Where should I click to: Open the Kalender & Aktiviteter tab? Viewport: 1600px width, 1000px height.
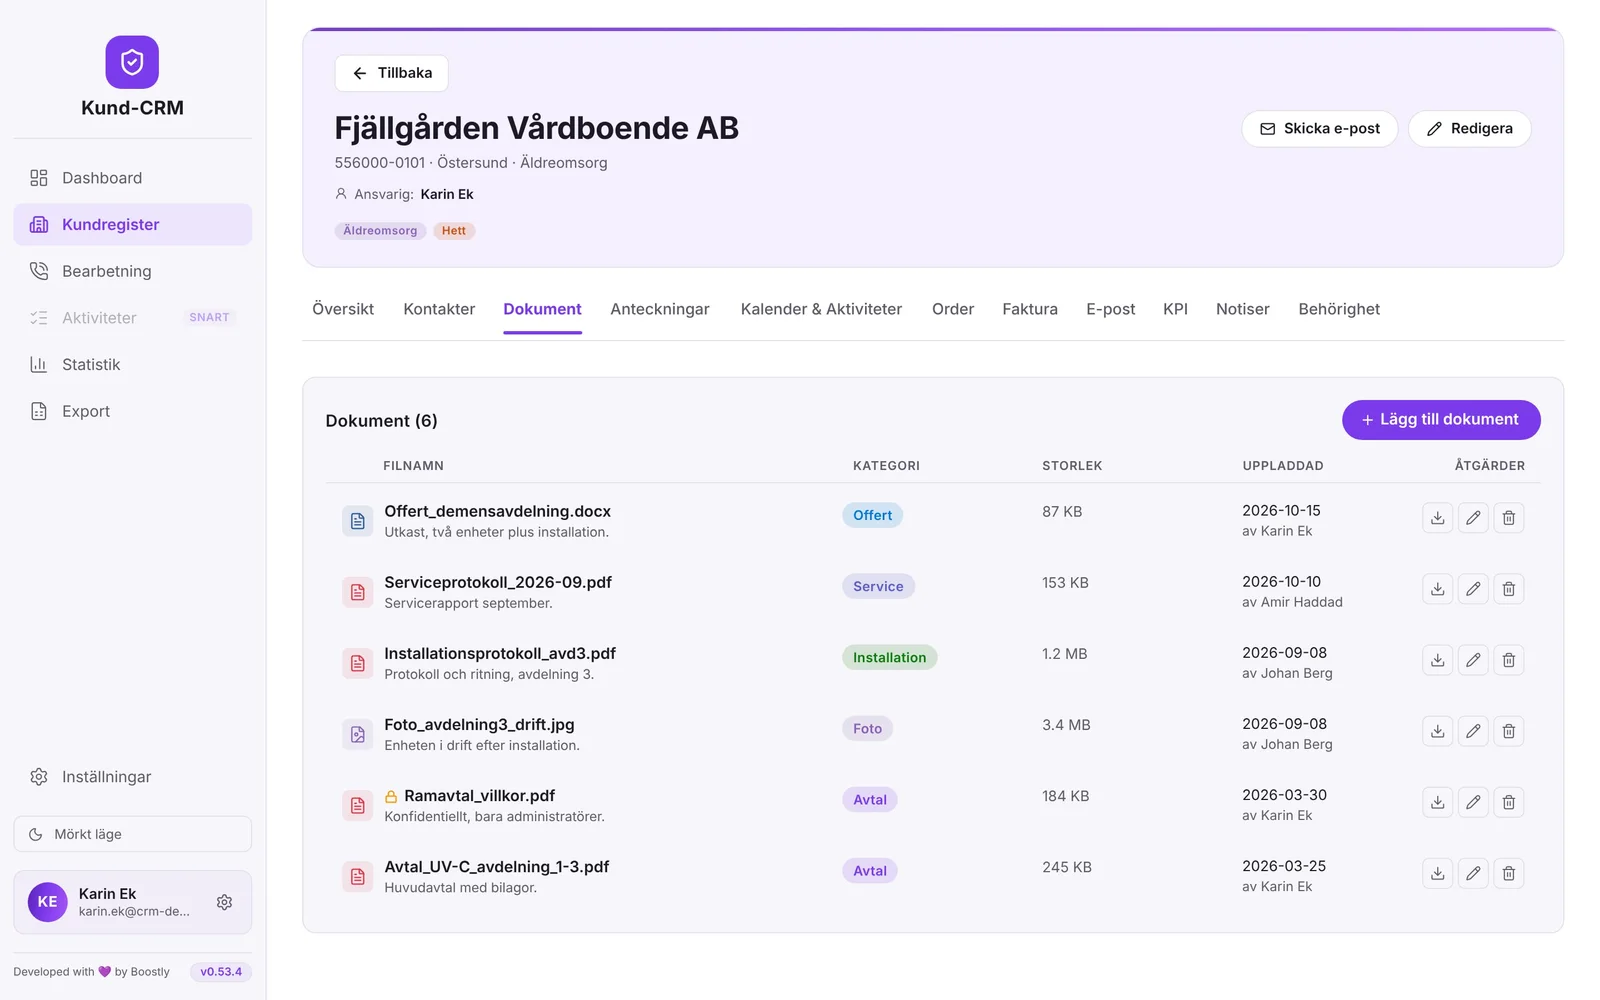(x=821, y=309)
